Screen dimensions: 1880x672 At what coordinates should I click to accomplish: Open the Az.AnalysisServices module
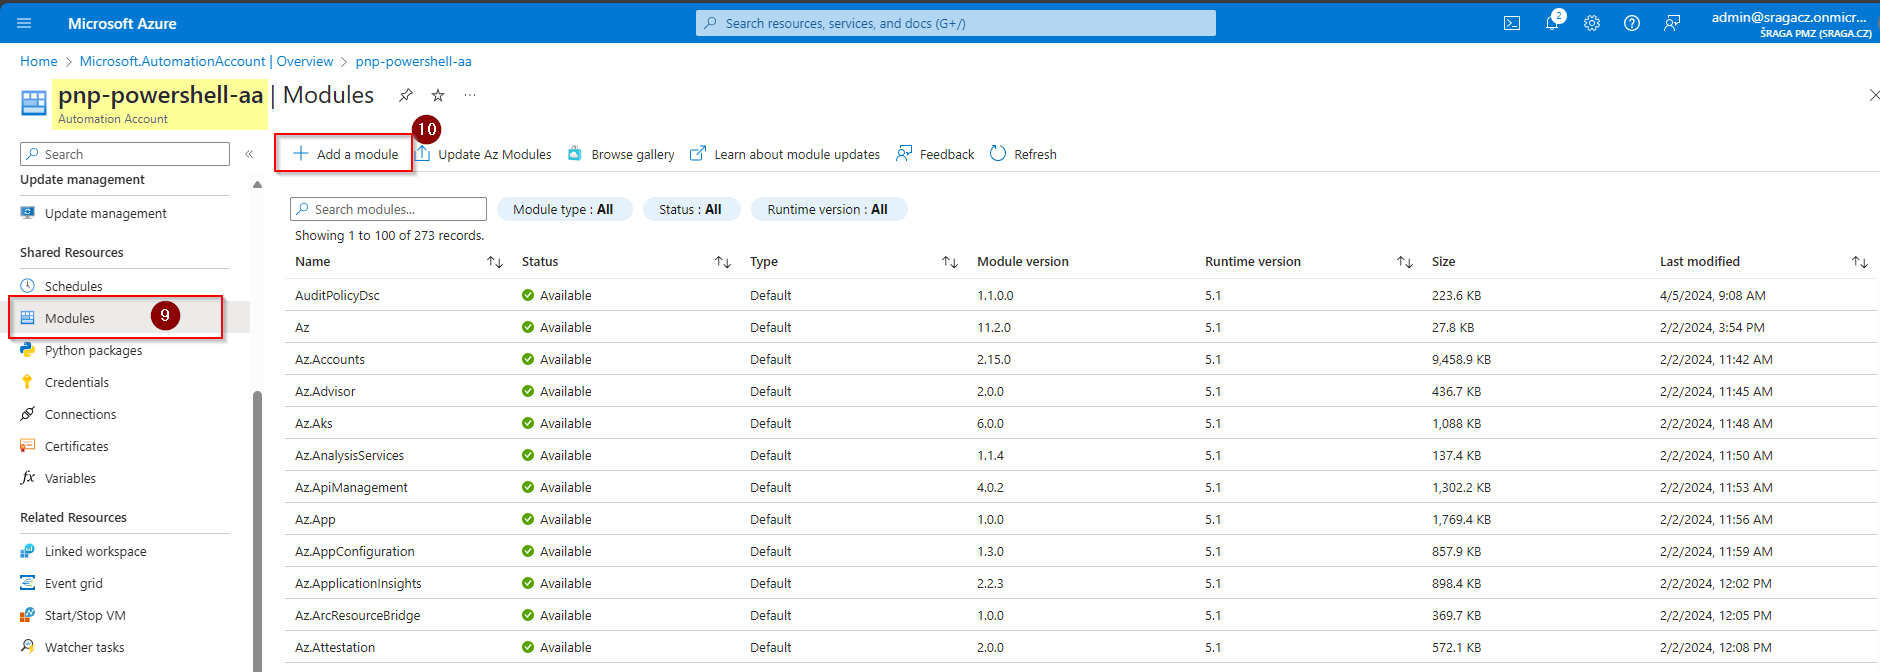coord(349,455)
